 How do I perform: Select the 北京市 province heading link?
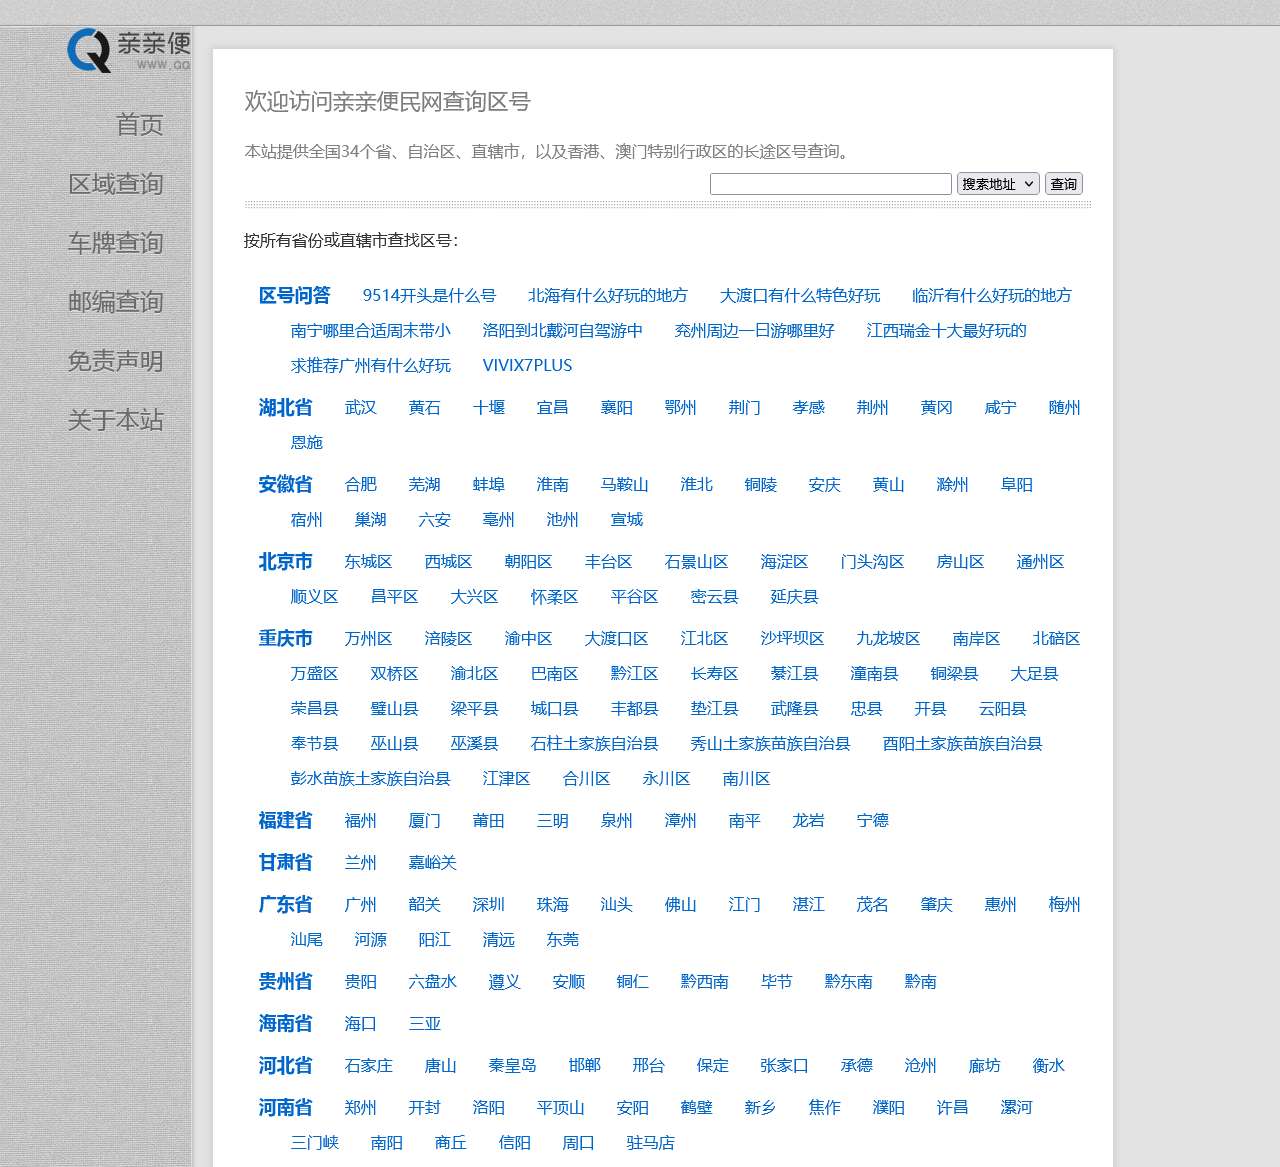(x=284, y=562)
